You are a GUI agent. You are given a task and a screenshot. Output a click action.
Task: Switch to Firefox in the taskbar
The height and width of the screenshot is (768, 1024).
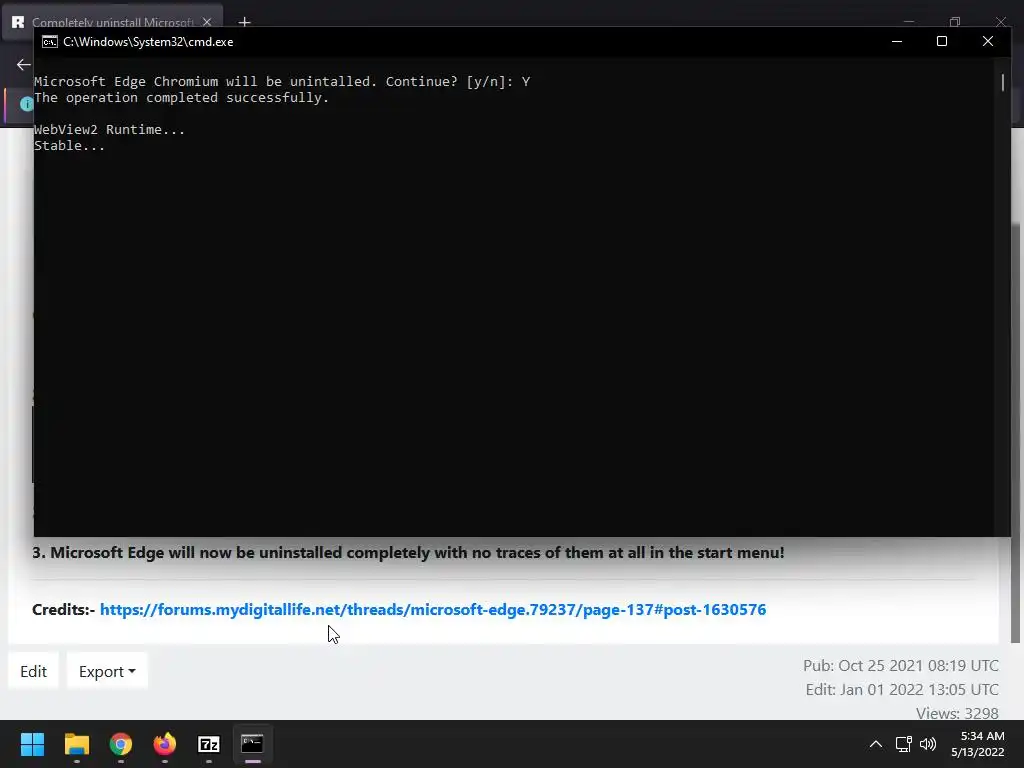coord(165,744)
